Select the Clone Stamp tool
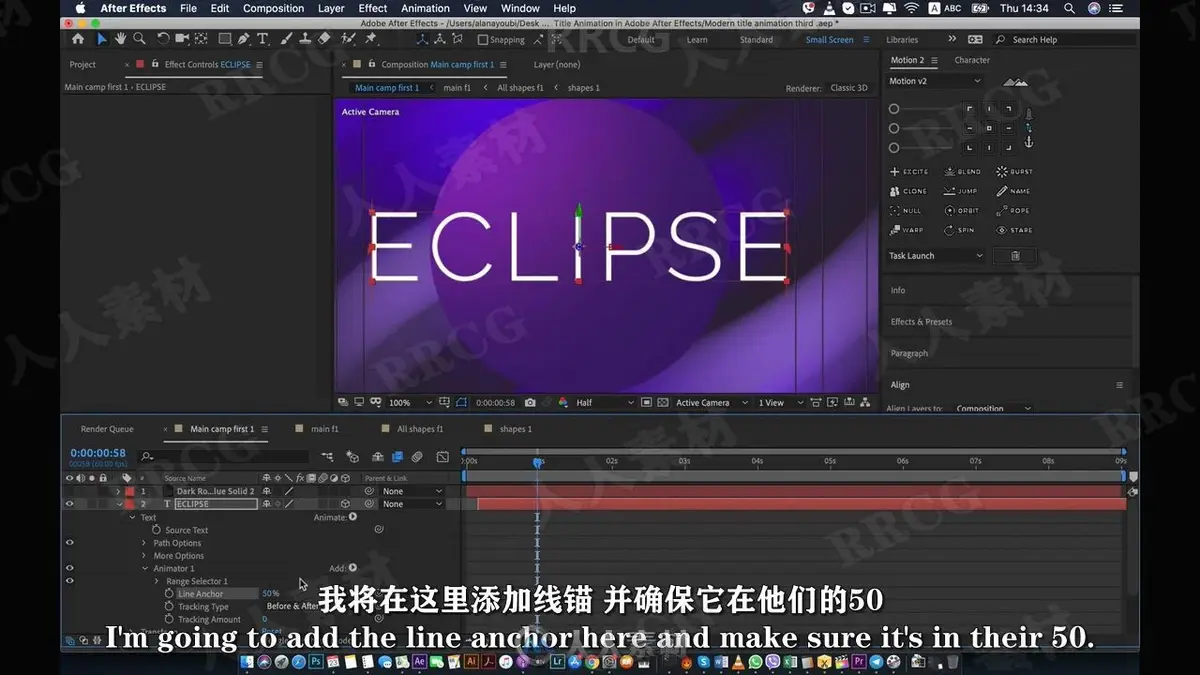 [x=304, y=39]
